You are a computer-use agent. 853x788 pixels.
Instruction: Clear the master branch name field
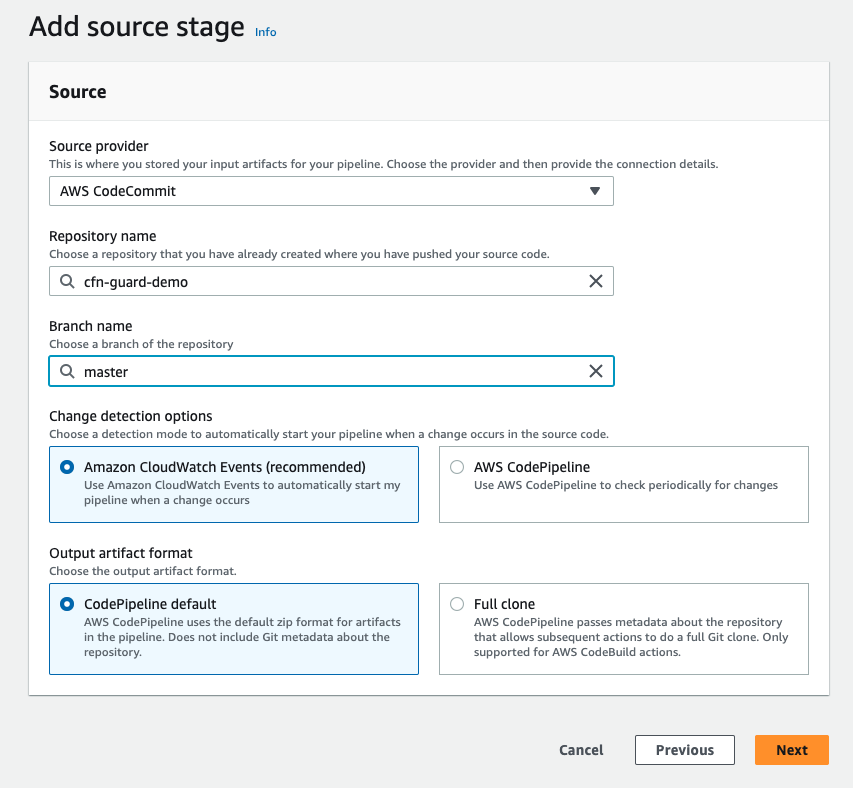point(596,371)
